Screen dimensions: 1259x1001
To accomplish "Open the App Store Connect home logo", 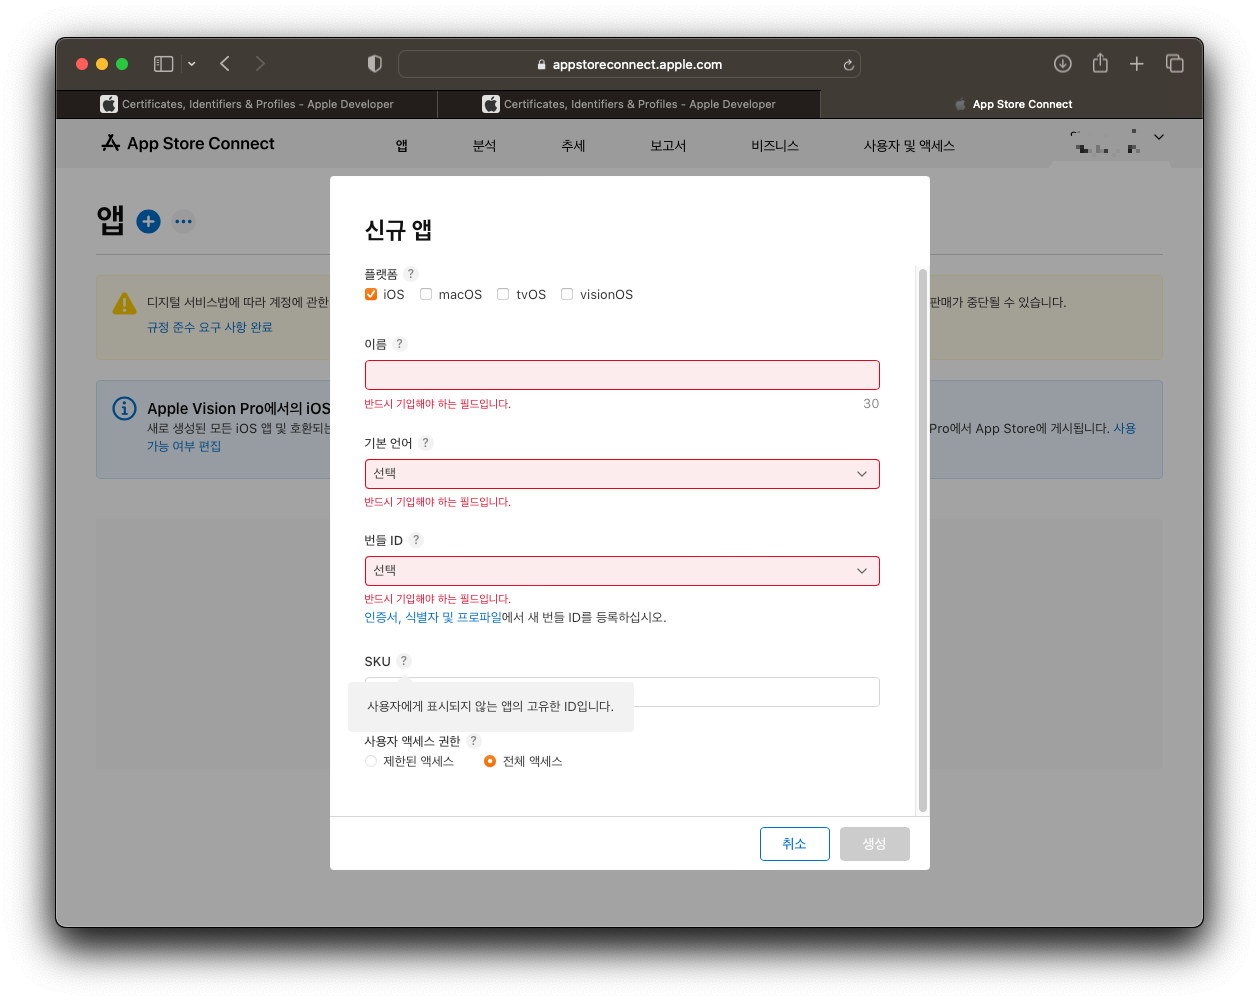I will 188,144.
